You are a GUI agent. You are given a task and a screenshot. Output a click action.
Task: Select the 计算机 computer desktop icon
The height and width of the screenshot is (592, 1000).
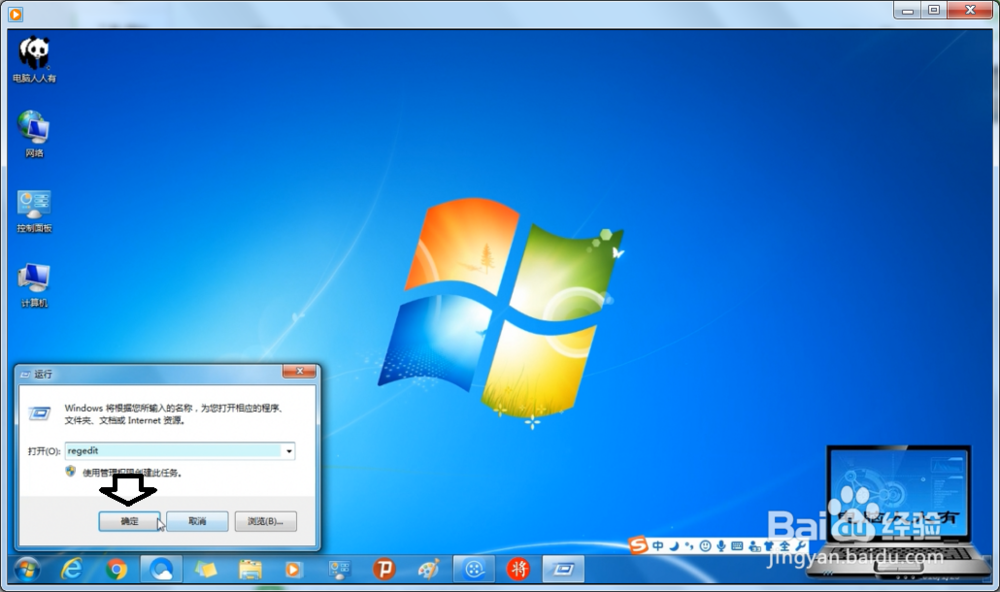34,285
